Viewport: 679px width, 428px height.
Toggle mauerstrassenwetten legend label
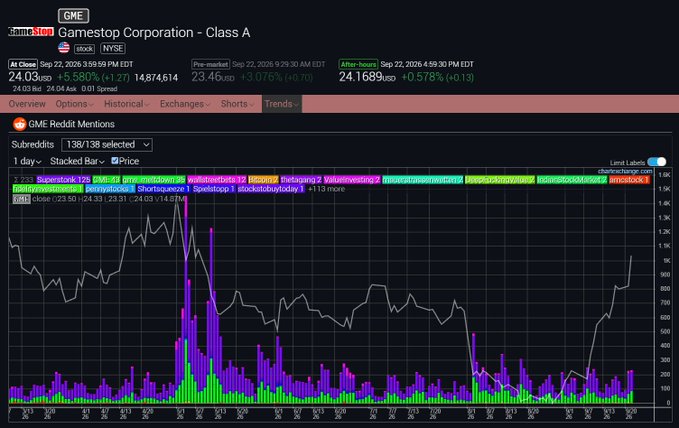423,179
